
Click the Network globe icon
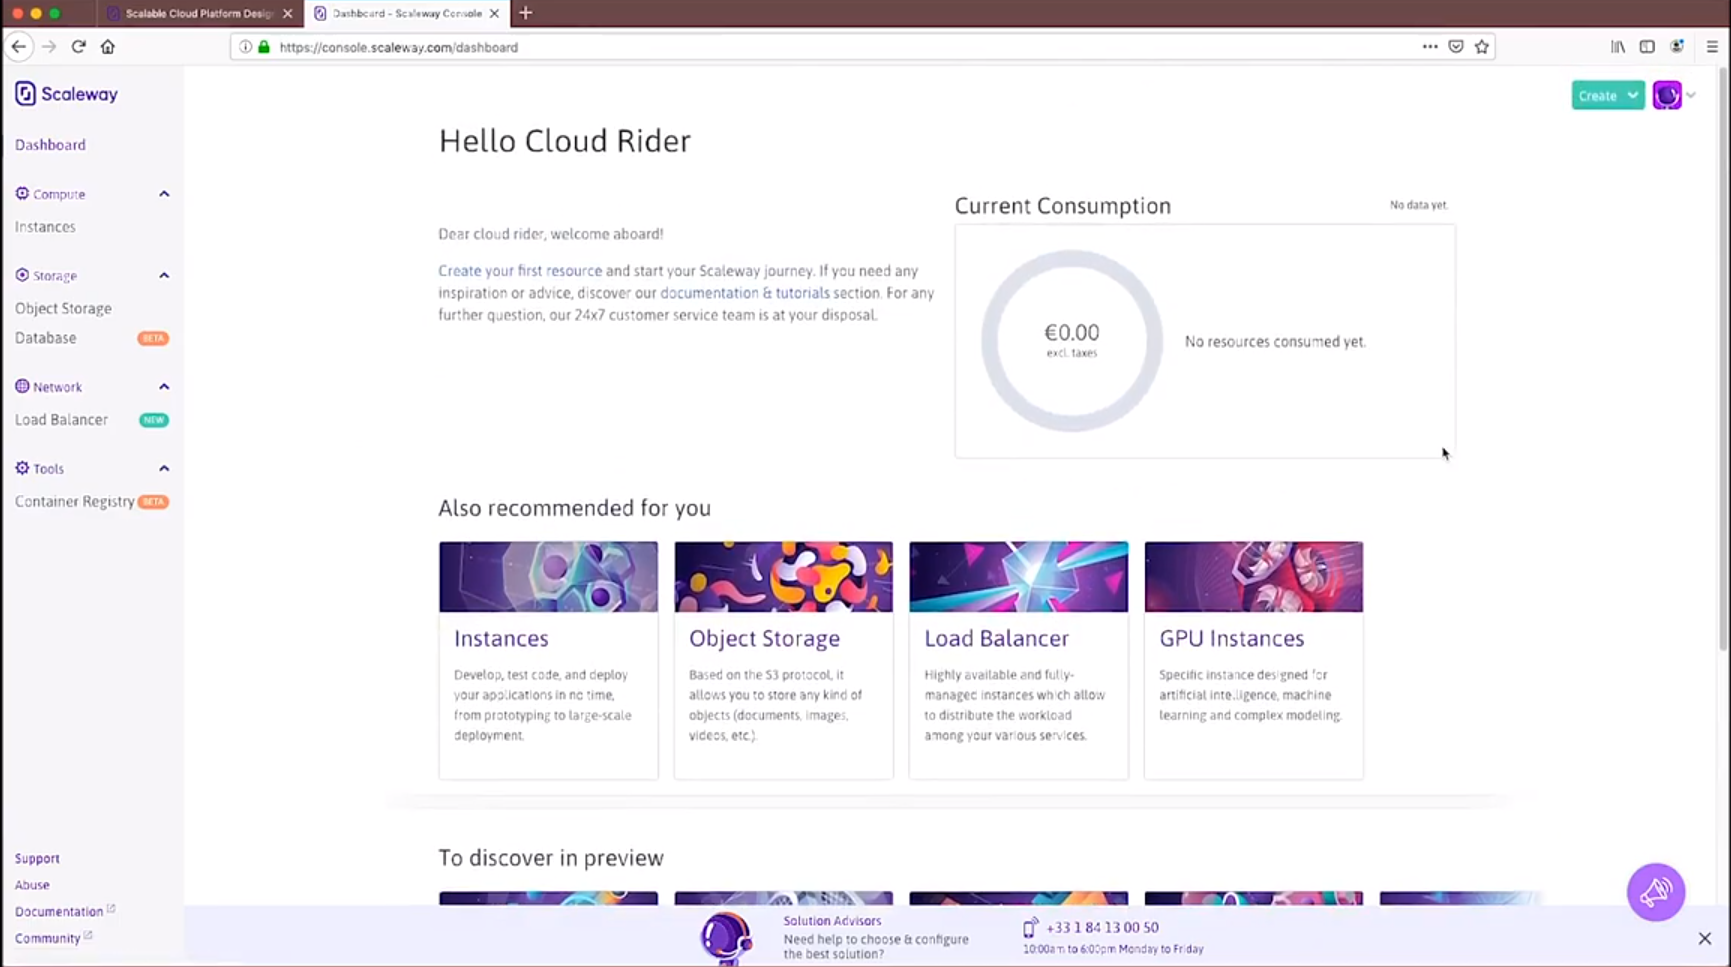tap(22, 387)
